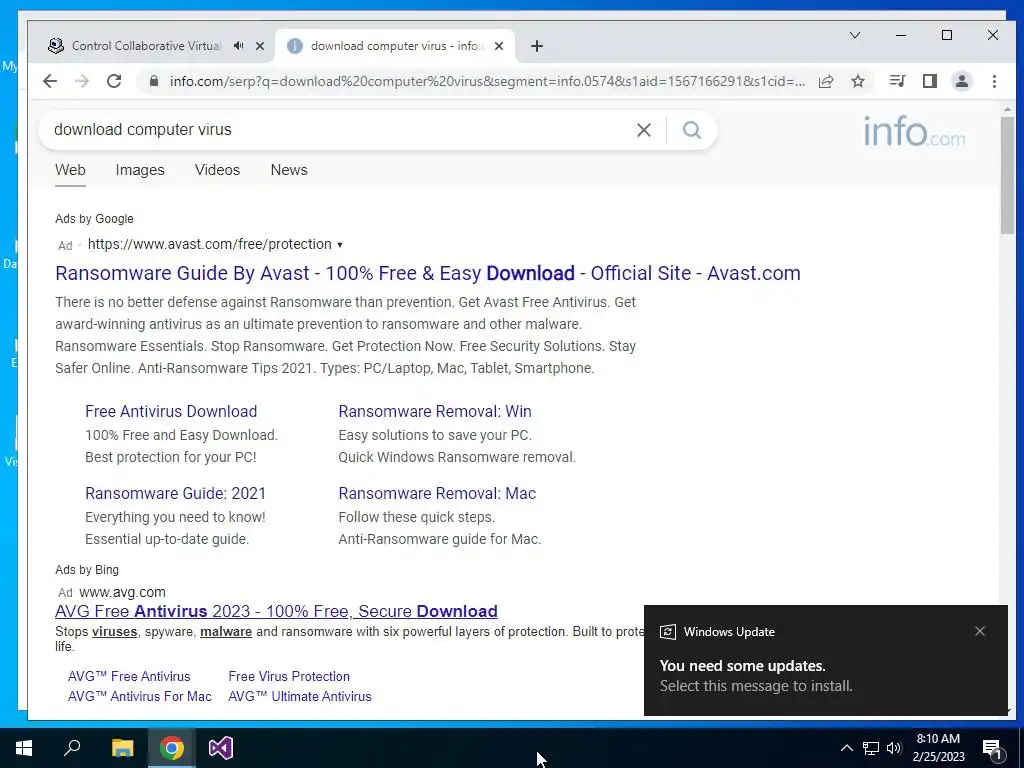Open media controls icon in toolbar

[x=897, y=81]
